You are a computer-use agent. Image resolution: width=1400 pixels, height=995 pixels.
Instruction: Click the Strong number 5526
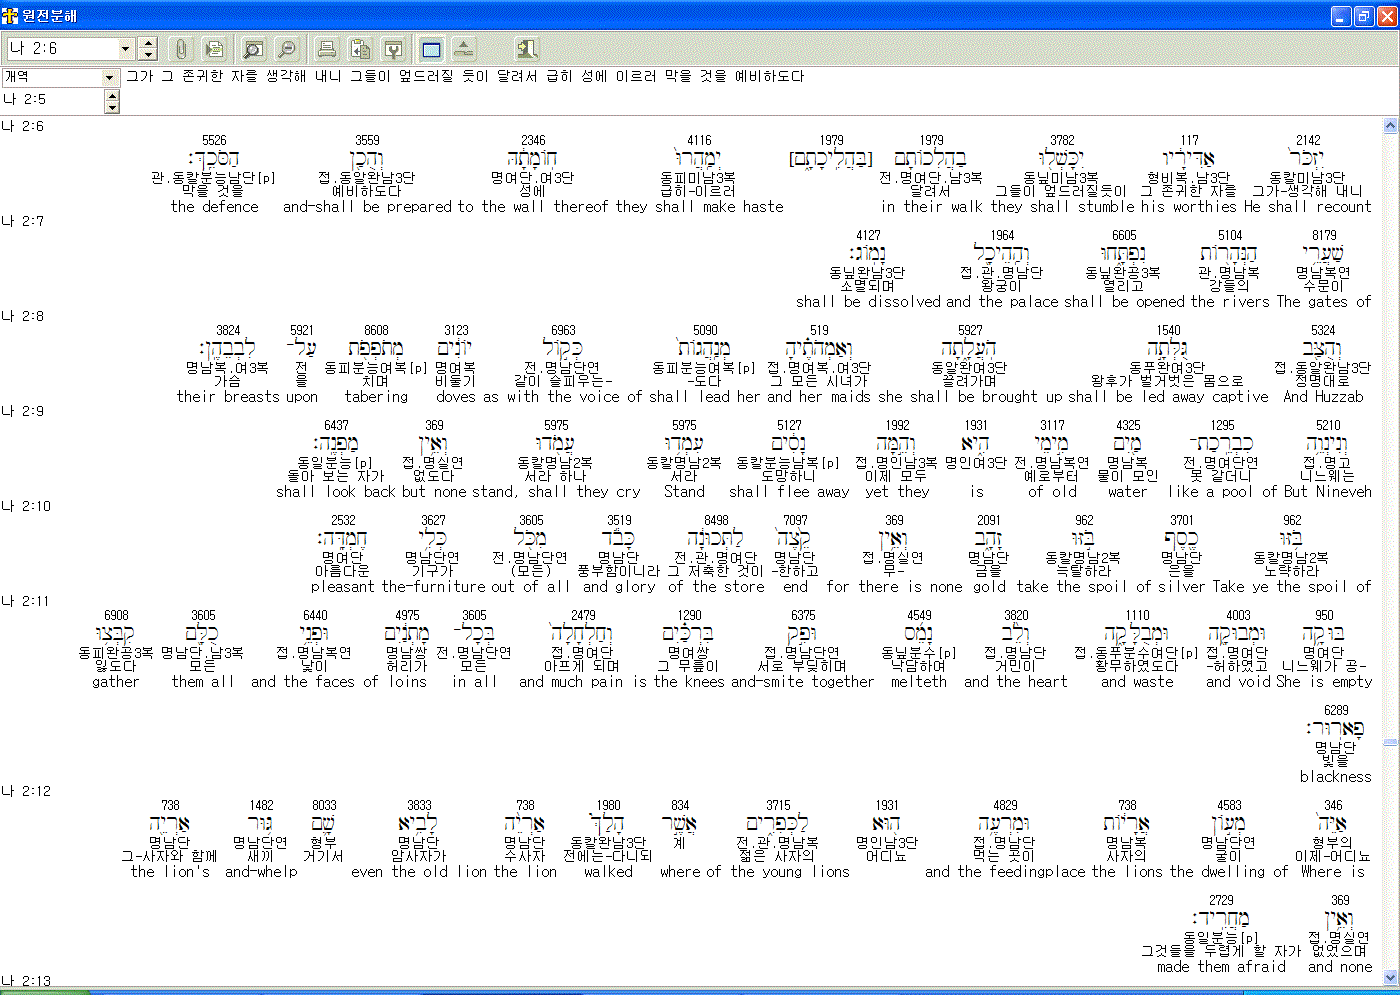coord(214,141)
